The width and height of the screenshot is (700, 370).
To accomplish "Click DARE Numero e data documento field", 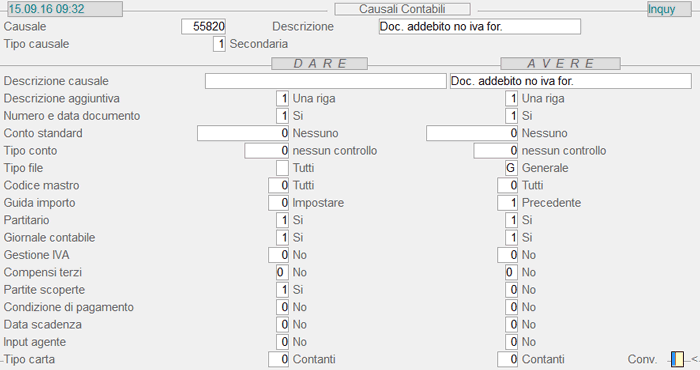I will [x=283, y=116].
